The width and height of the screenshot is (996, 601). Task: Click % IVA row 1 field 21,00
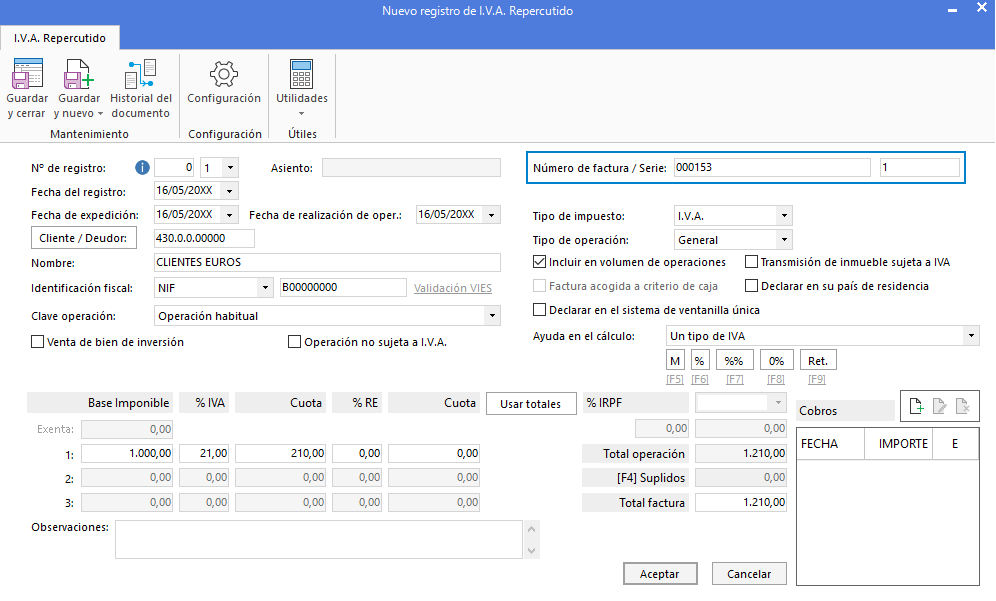tap(204, 453)
